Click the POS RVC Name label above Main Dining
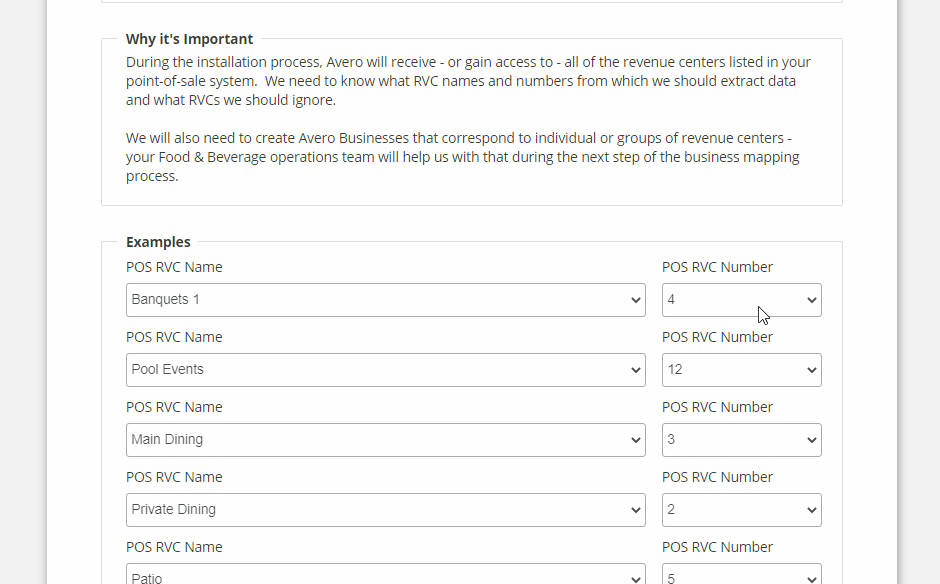The width and height of the screenshot is (940, 584). [x=174, y=407]
